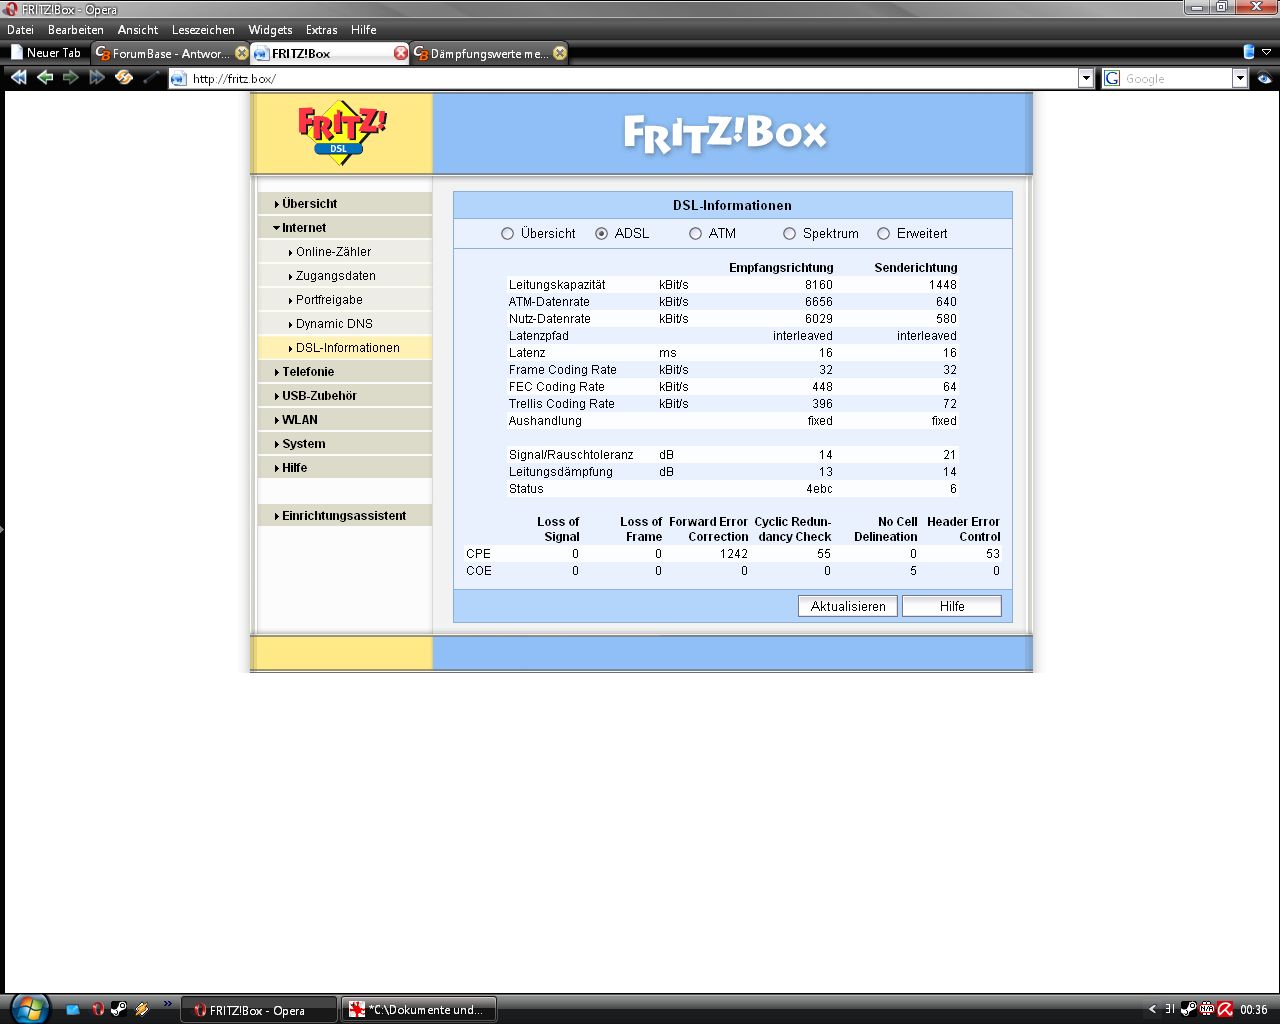Expand the Übersicht sidebar item
This screenshot has width=1280, height=1024.
(x=345, y=203)
